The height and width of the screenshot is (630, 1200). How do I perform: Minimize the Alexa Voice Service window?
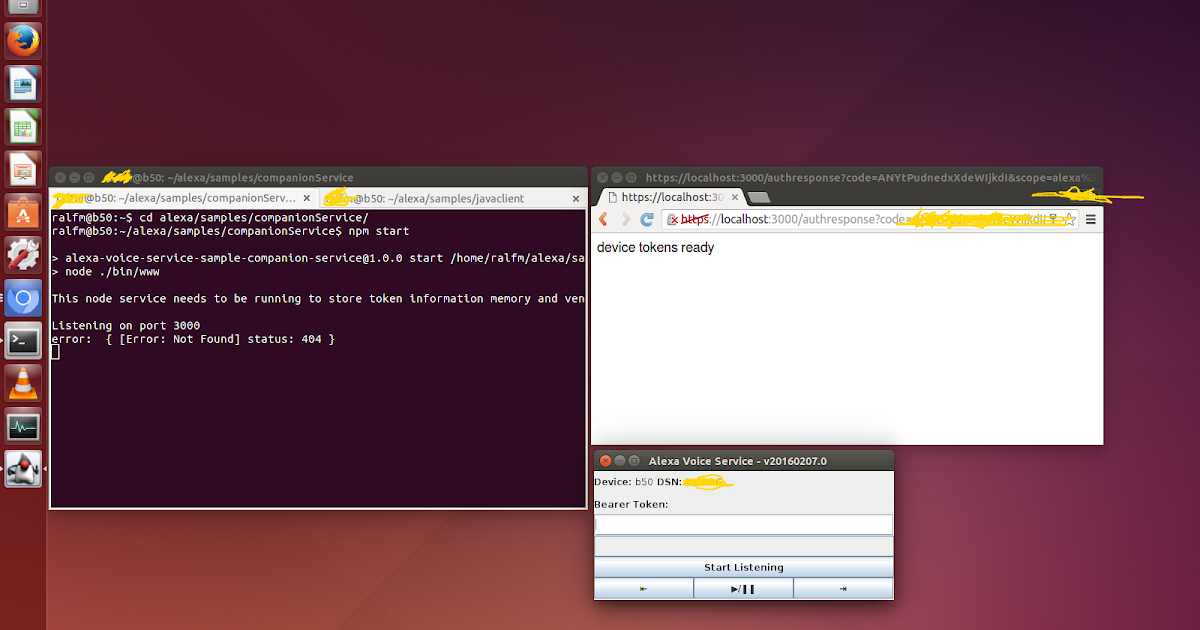tap(620, 461)
